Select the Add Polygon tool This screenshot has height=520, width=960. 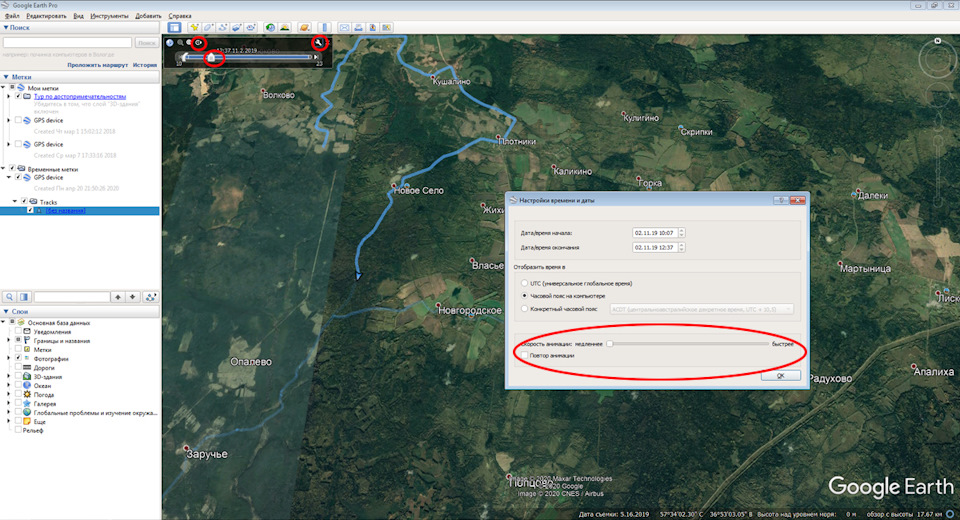[208, 28]
